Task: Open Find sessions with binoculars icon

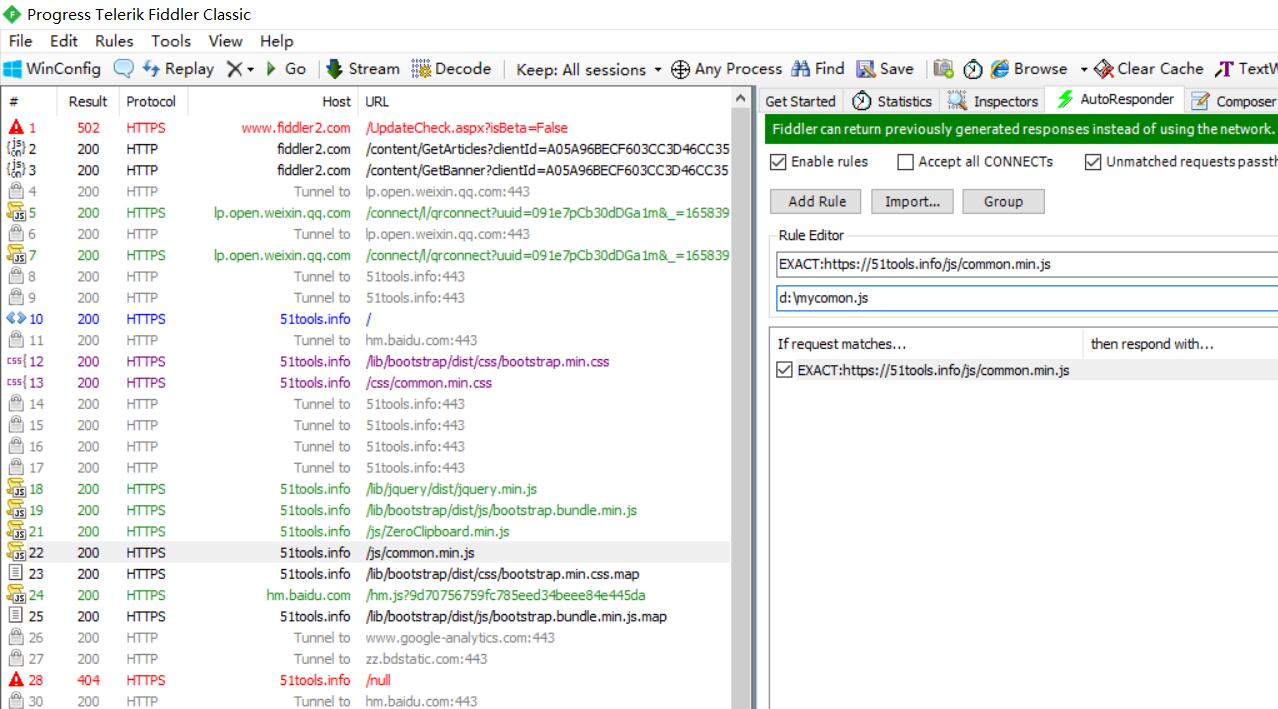Action: pyautogui.click(x=801, y=69)
